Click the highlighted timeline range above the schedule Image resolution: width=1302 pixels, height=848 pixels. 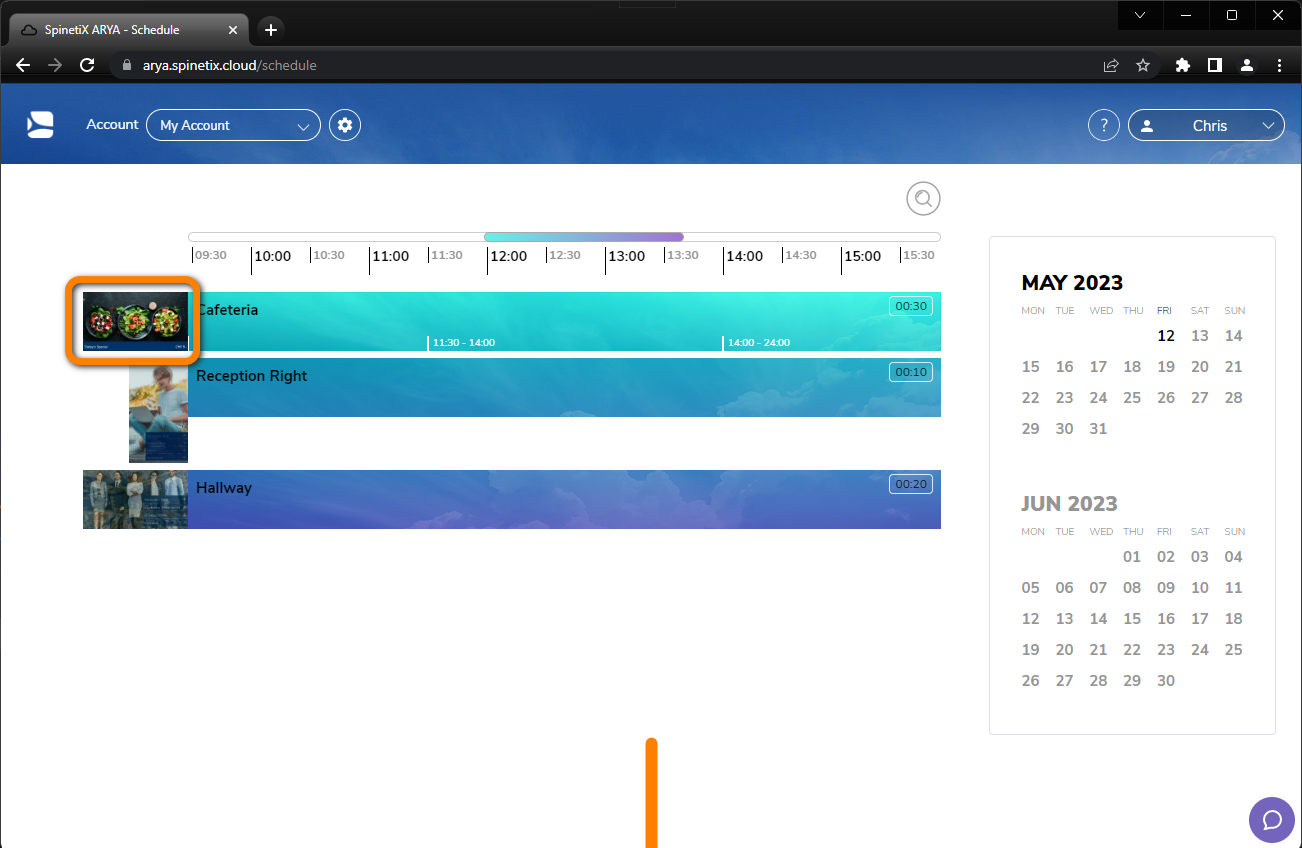click(x=583, y=236)
